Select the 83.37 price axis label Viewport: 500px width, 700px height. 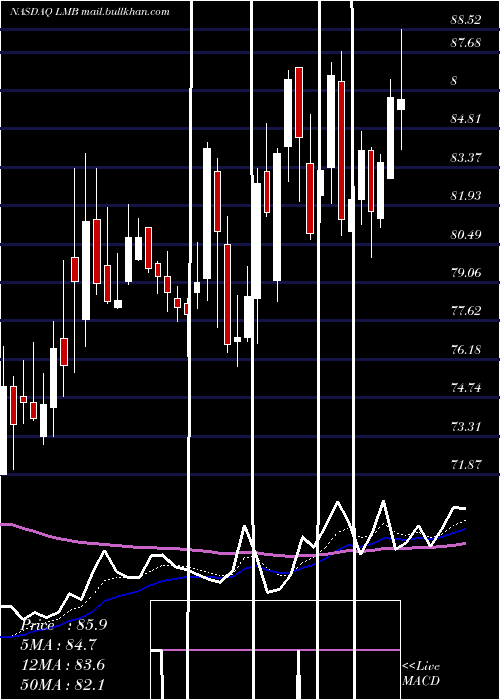[466, 158]
